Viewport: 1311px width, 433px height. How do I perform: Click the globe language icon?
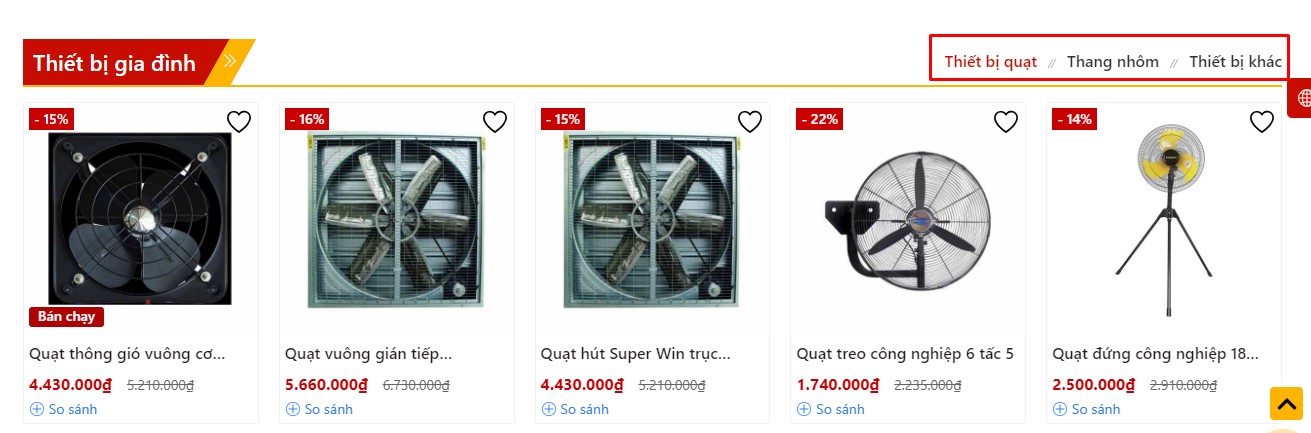1303,98
